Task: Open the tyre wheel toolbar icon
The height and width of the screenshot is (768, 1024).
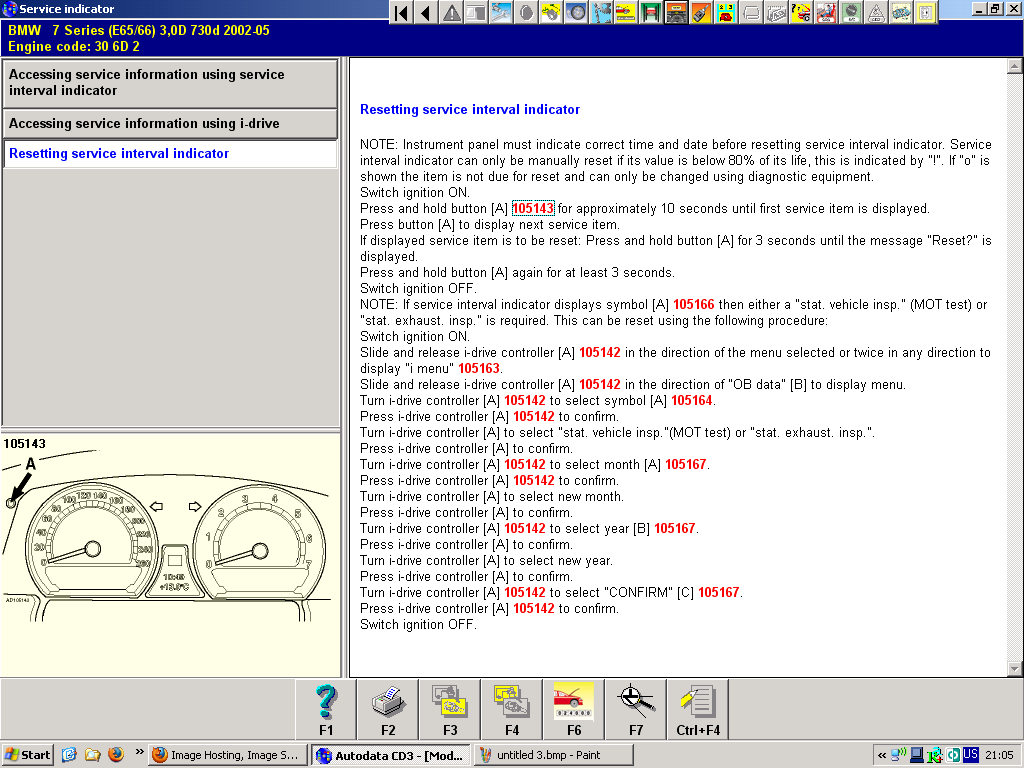Action: click(x=576, y=12)
